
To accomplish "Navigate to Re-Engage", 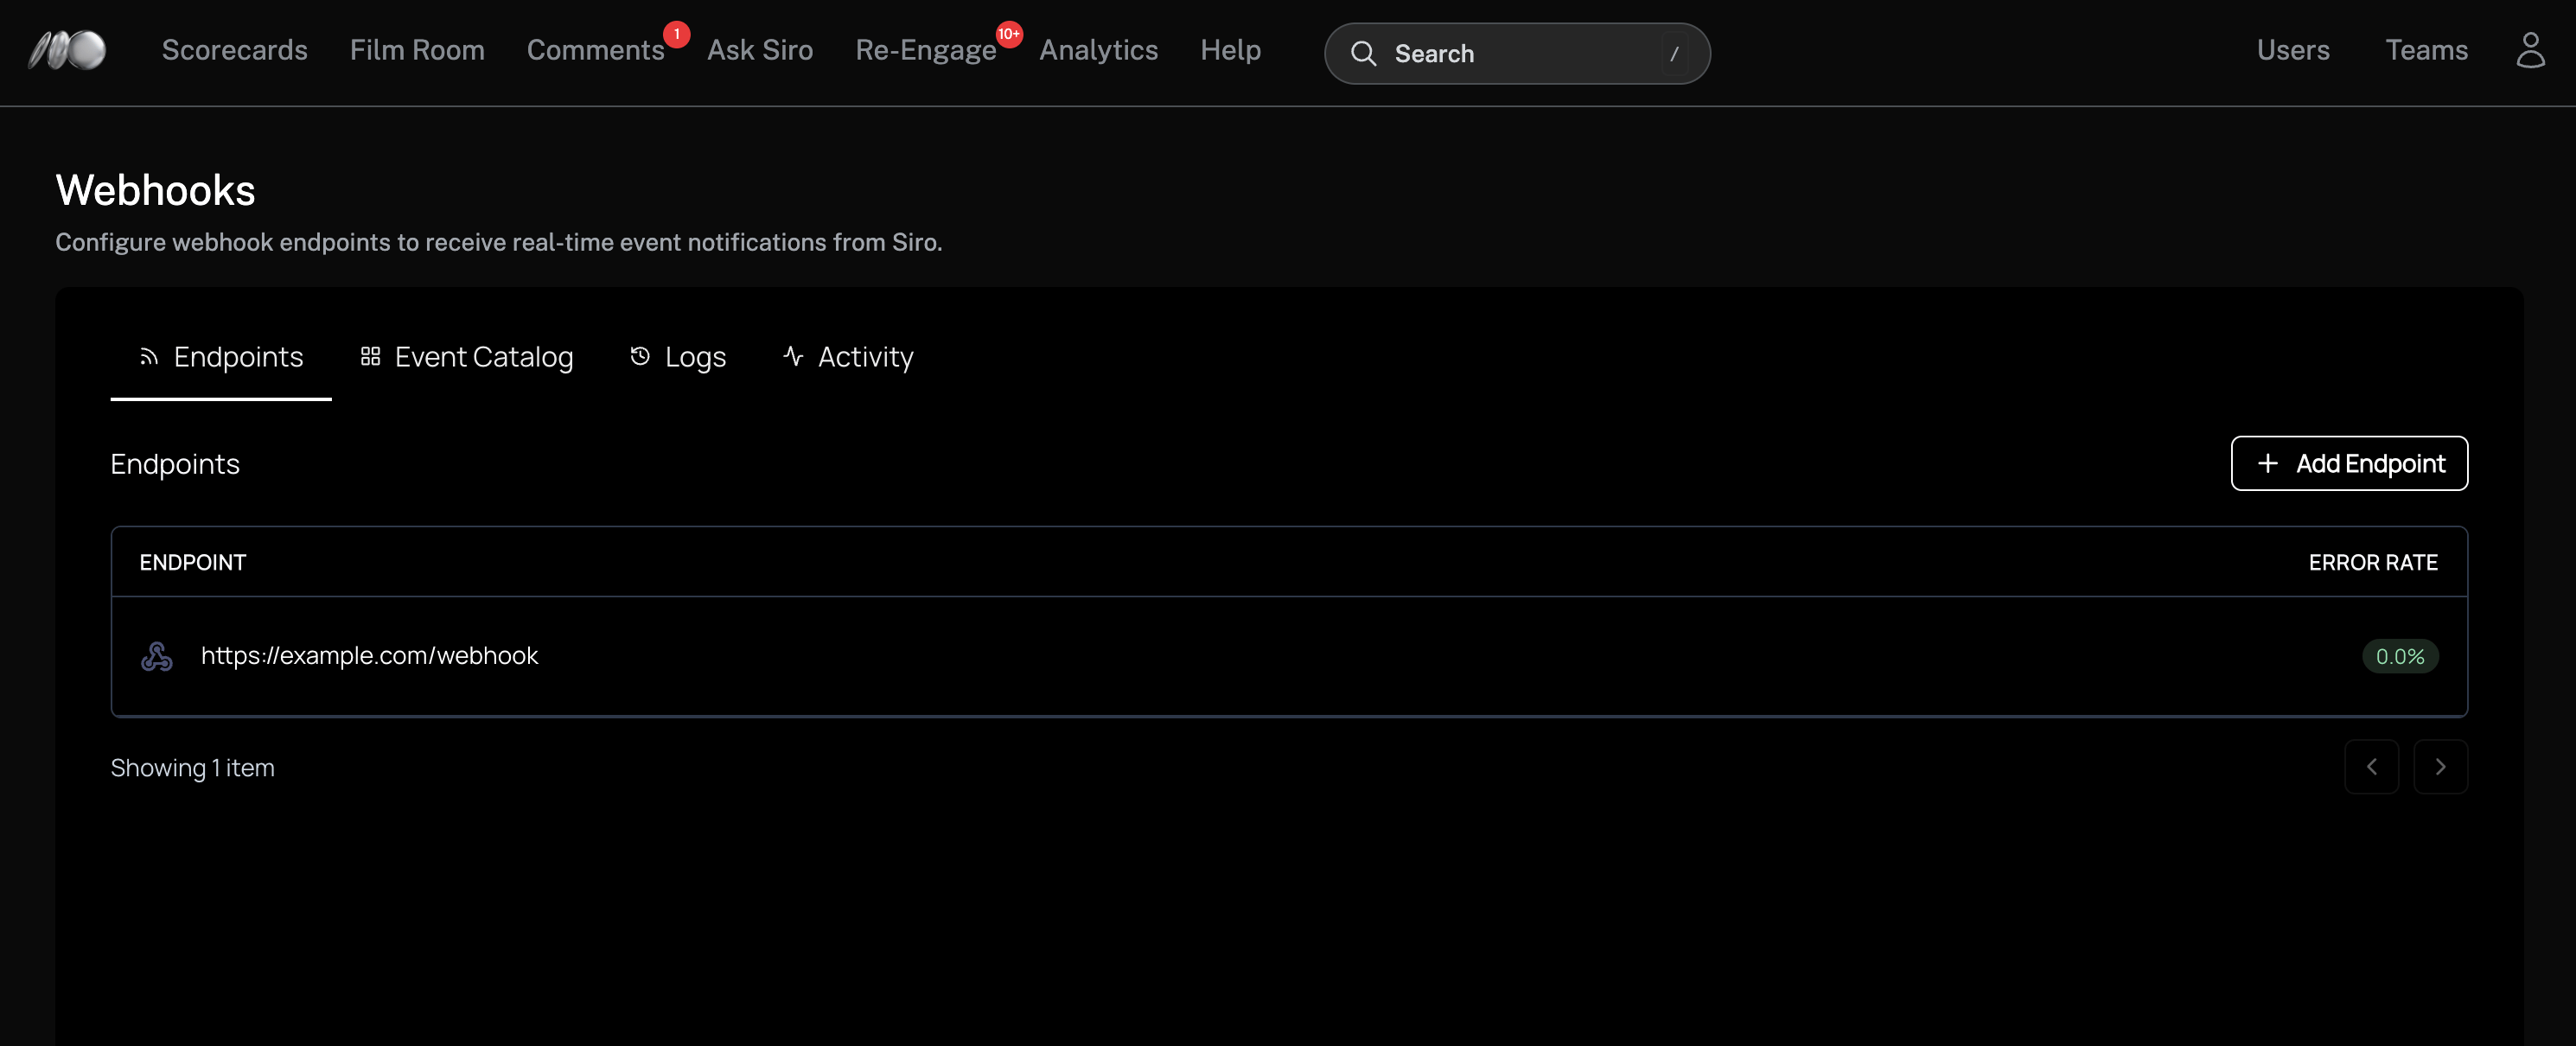I will pos(926,50).
